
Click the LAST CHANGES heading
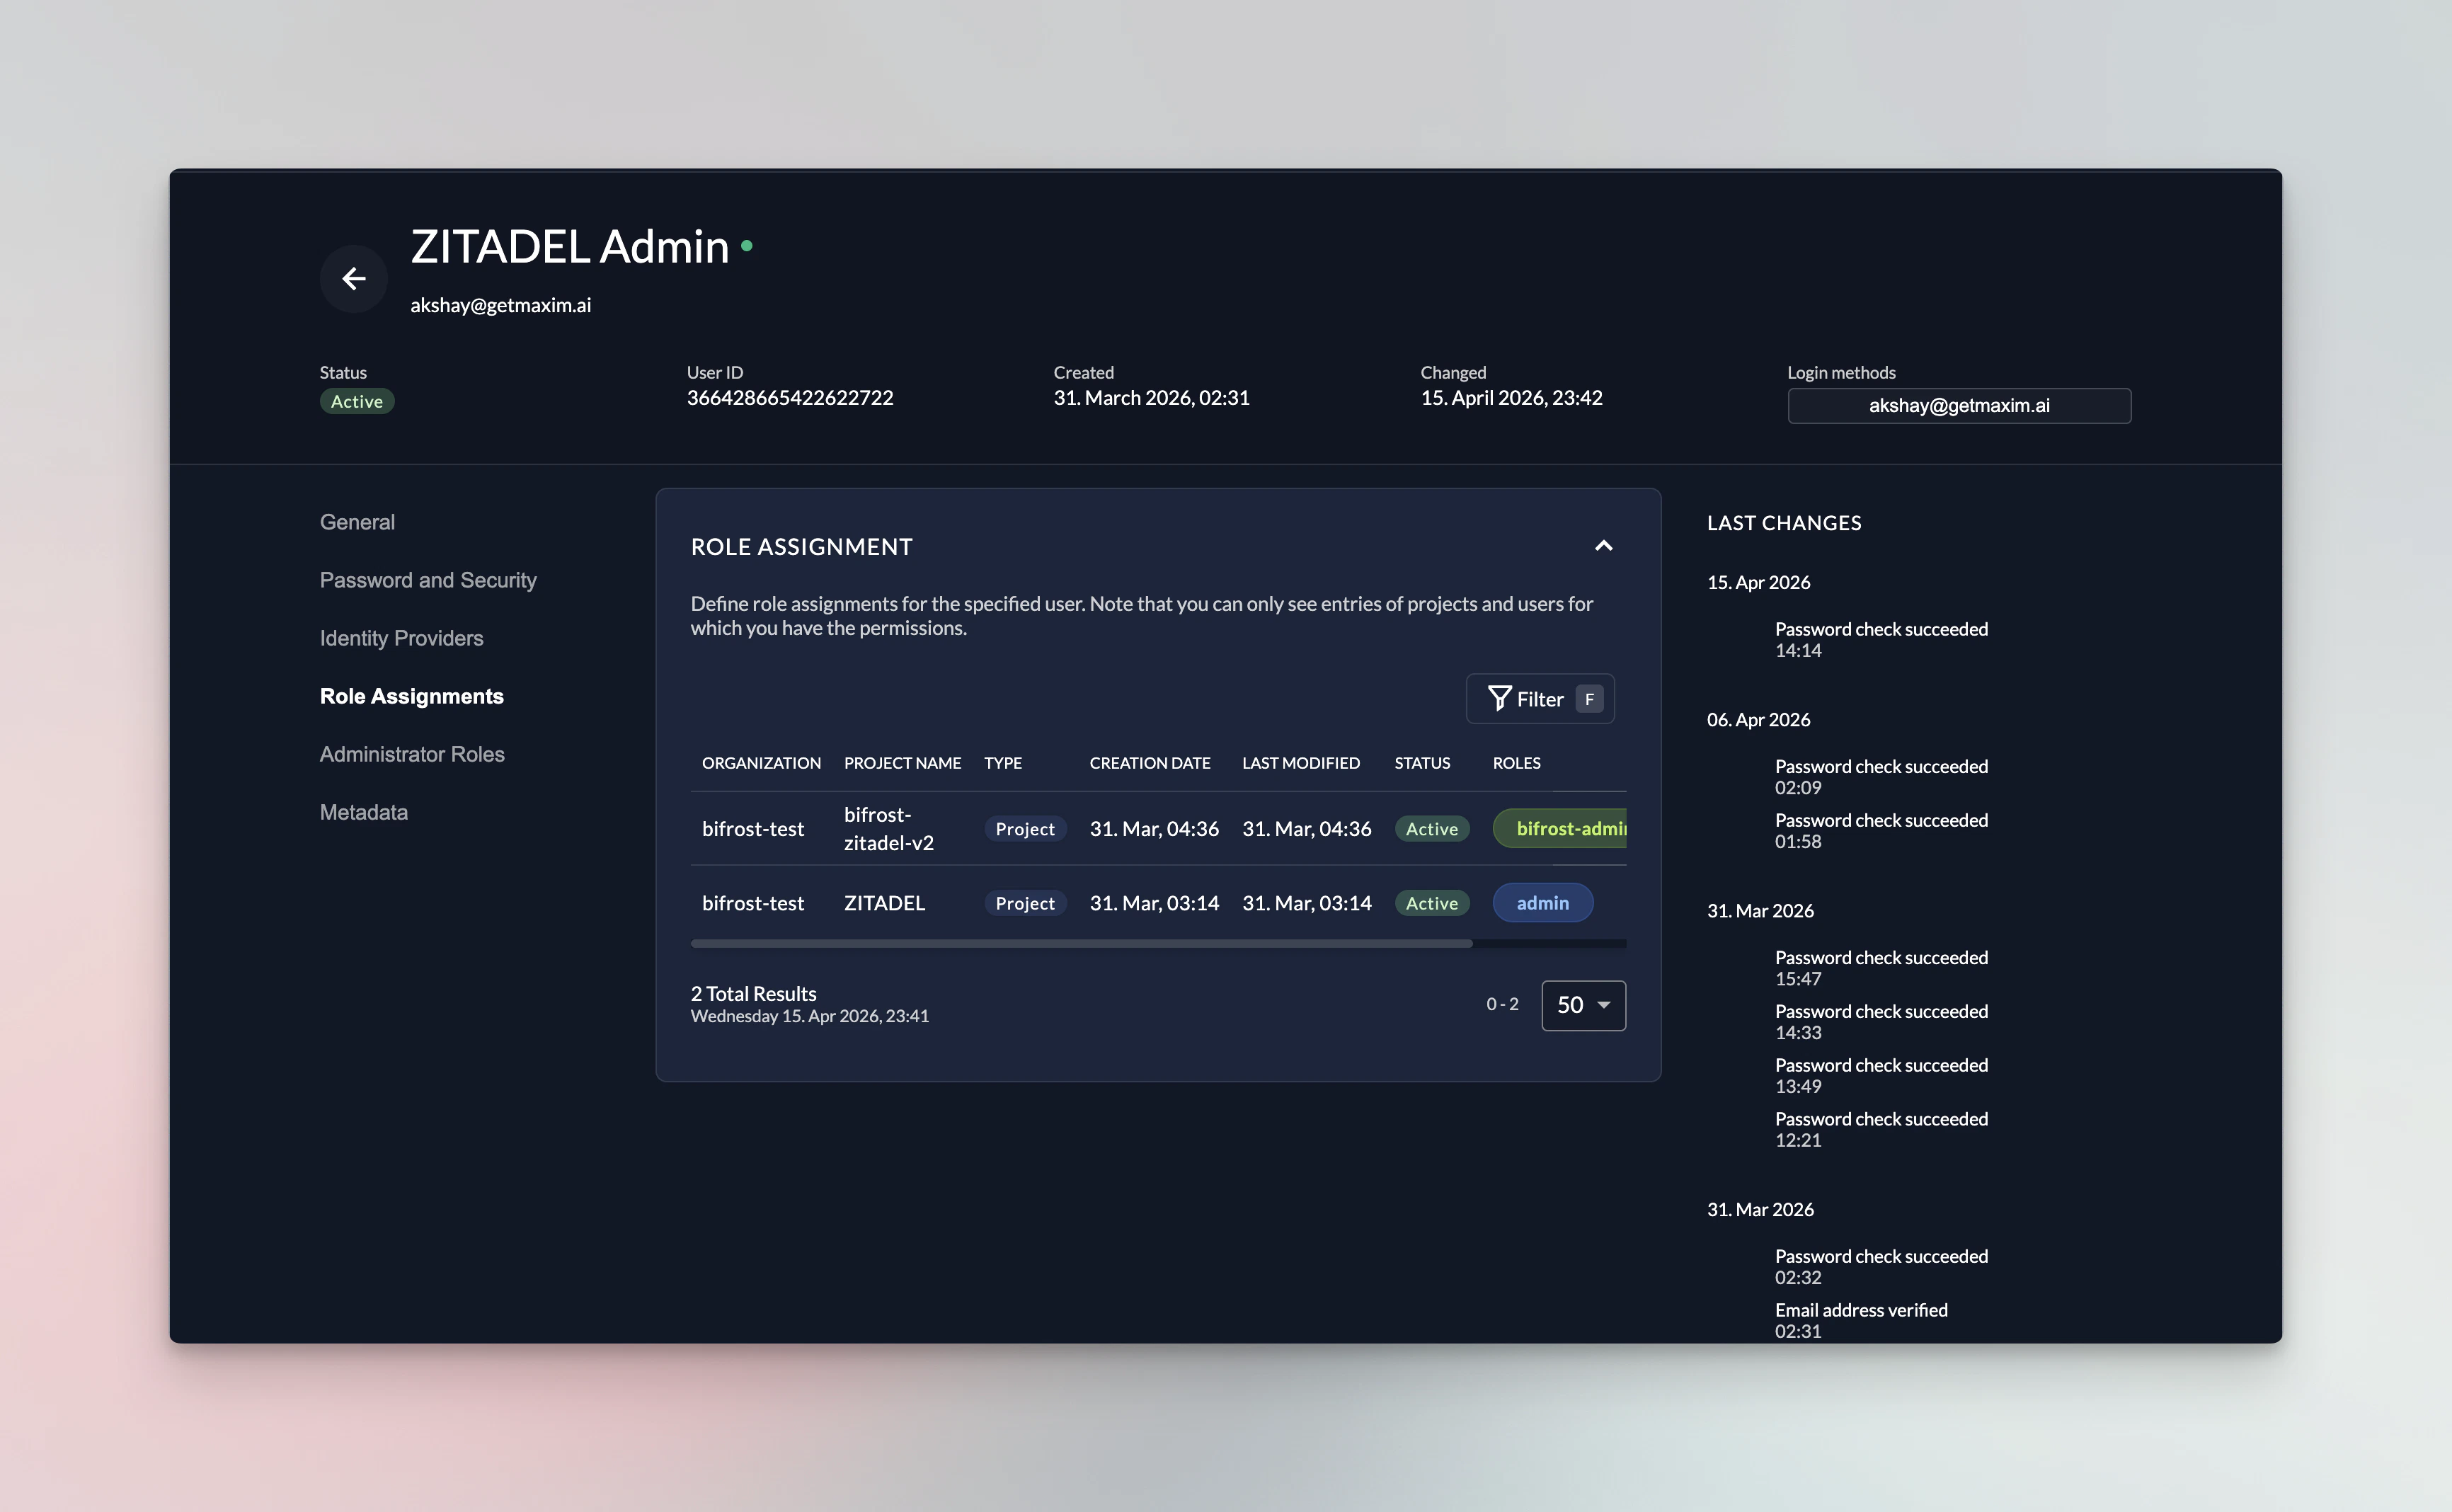(x=1784, y=523)
